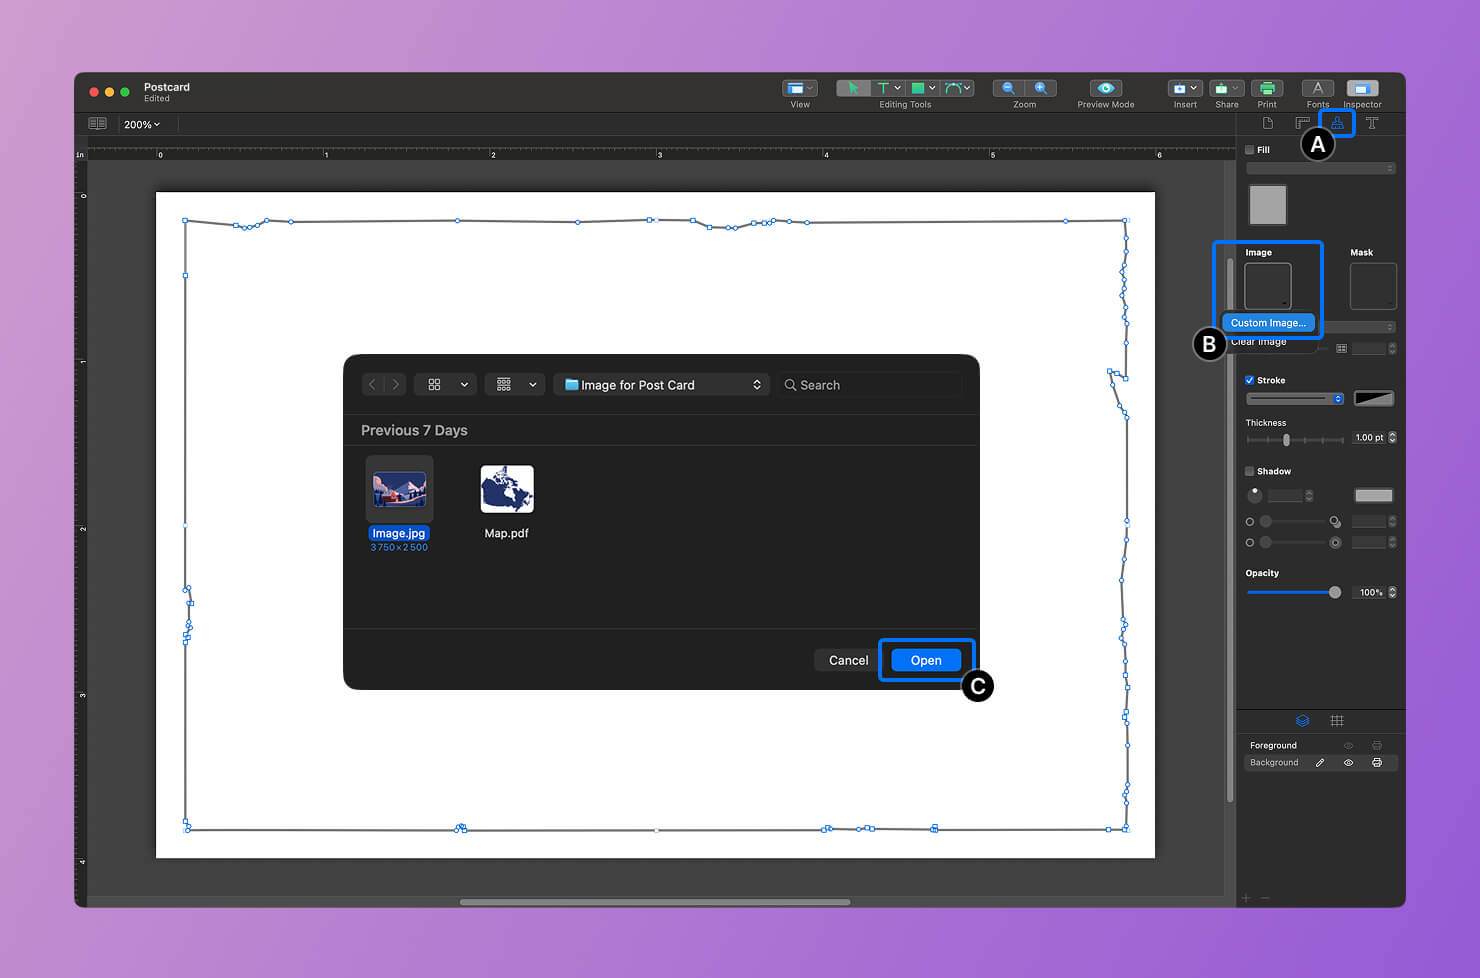Open the Image for Post Card folder dropdown
The width and height of the screenshot is (1480, 978).
[x=661, y=384]
